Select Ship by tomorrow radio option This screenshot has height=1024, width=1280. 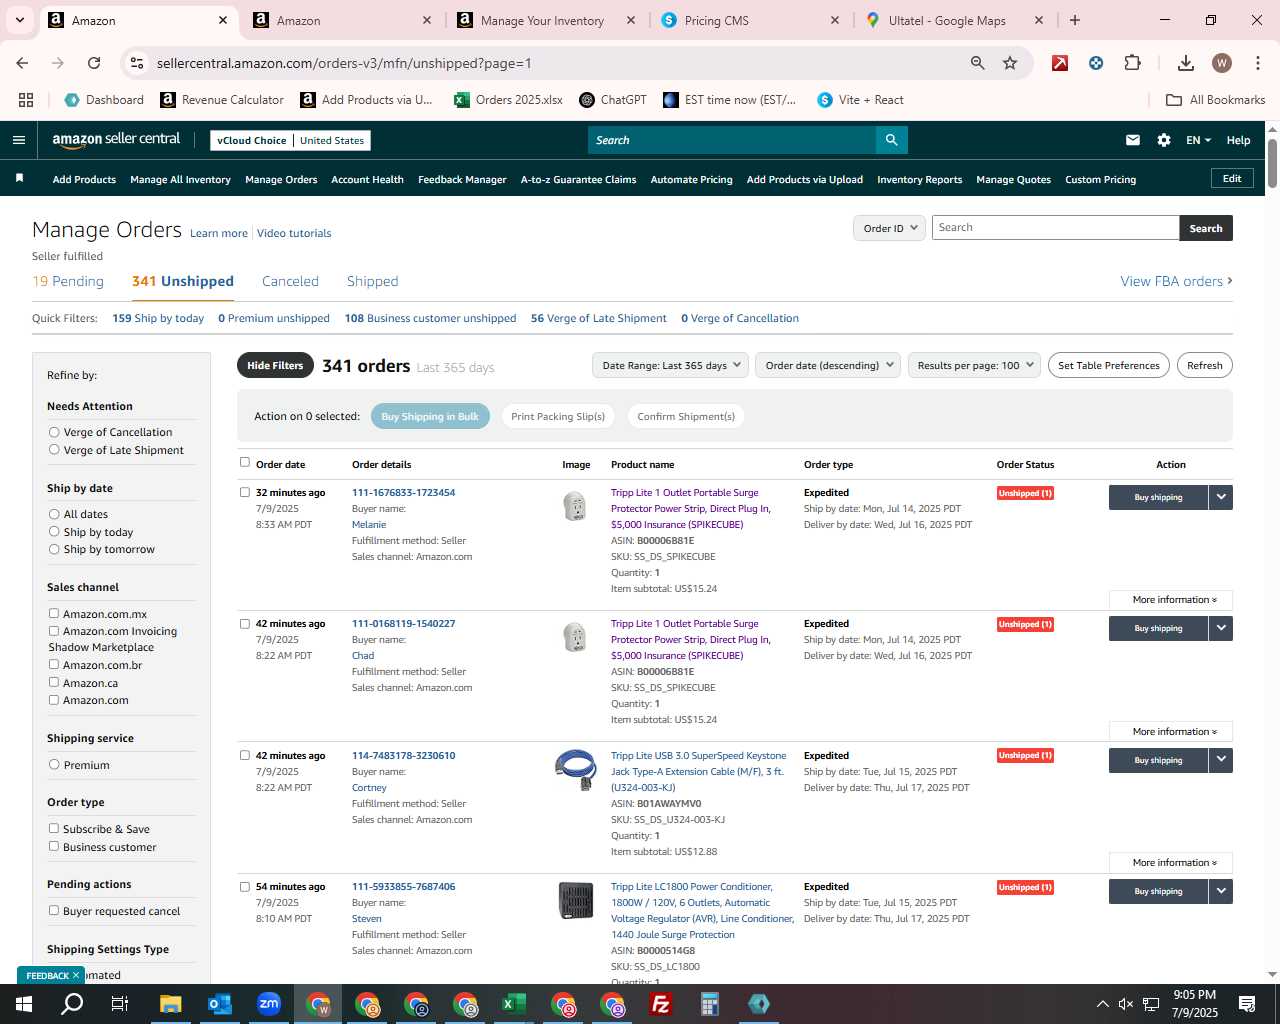coord(54,549)
